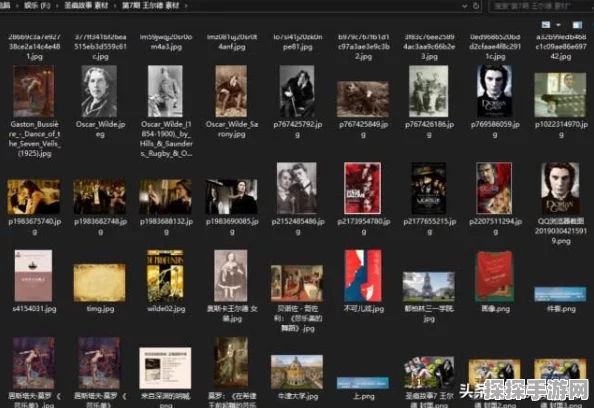Click the 贝诺佐·哥佐利 莎乐美的舞蹈 file name
594x408 pixels.
pos(298,319)
